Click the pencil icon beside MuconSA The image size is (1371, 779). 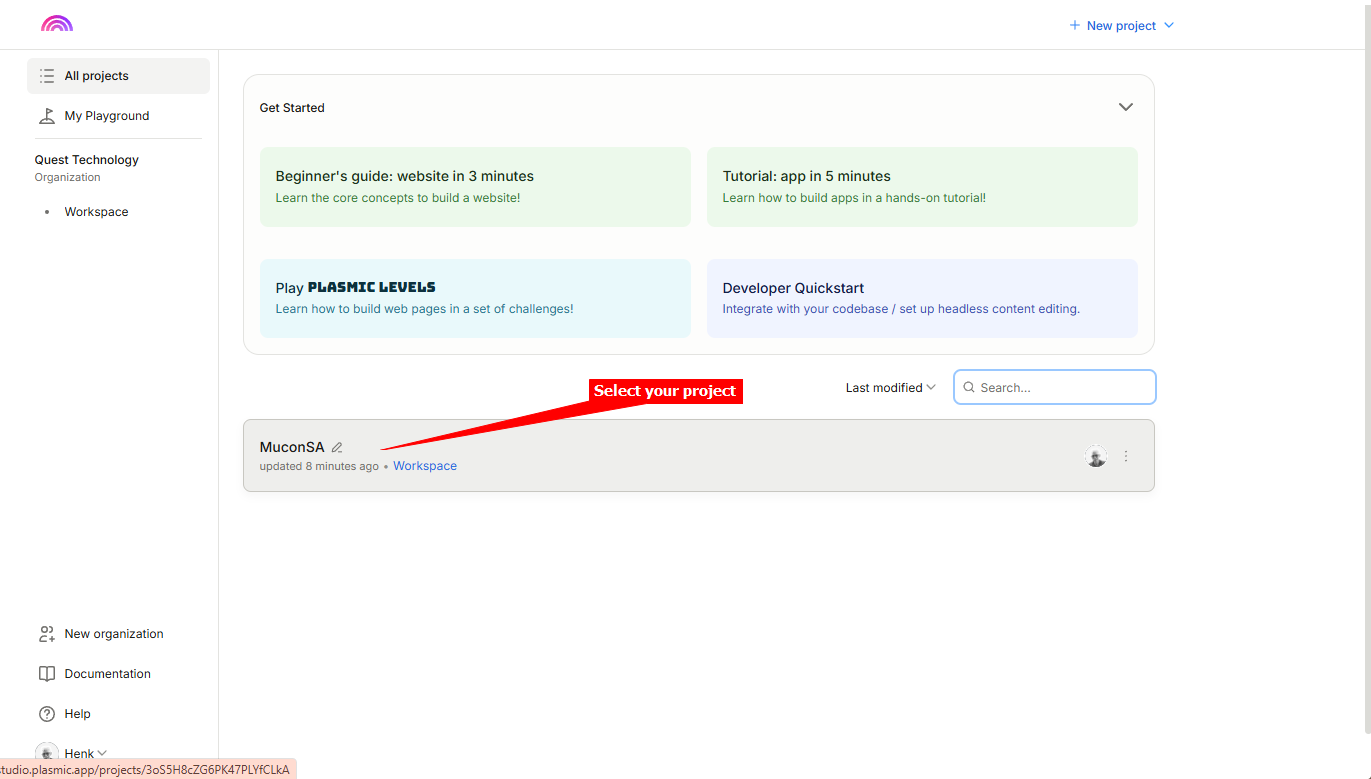click(x=337, y=448)
